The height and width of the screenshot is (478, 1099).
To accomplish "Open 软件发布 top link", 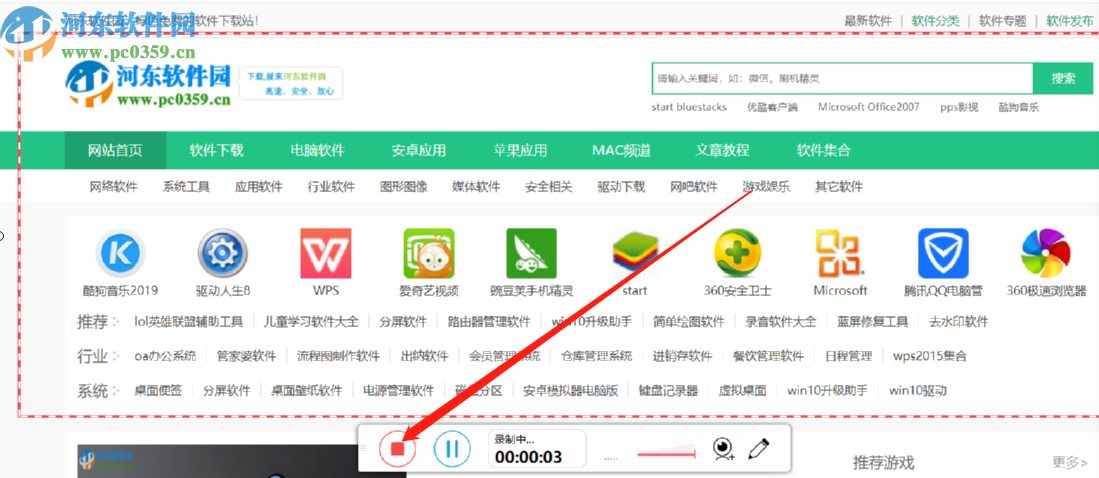I will (x=1070, y=21).
